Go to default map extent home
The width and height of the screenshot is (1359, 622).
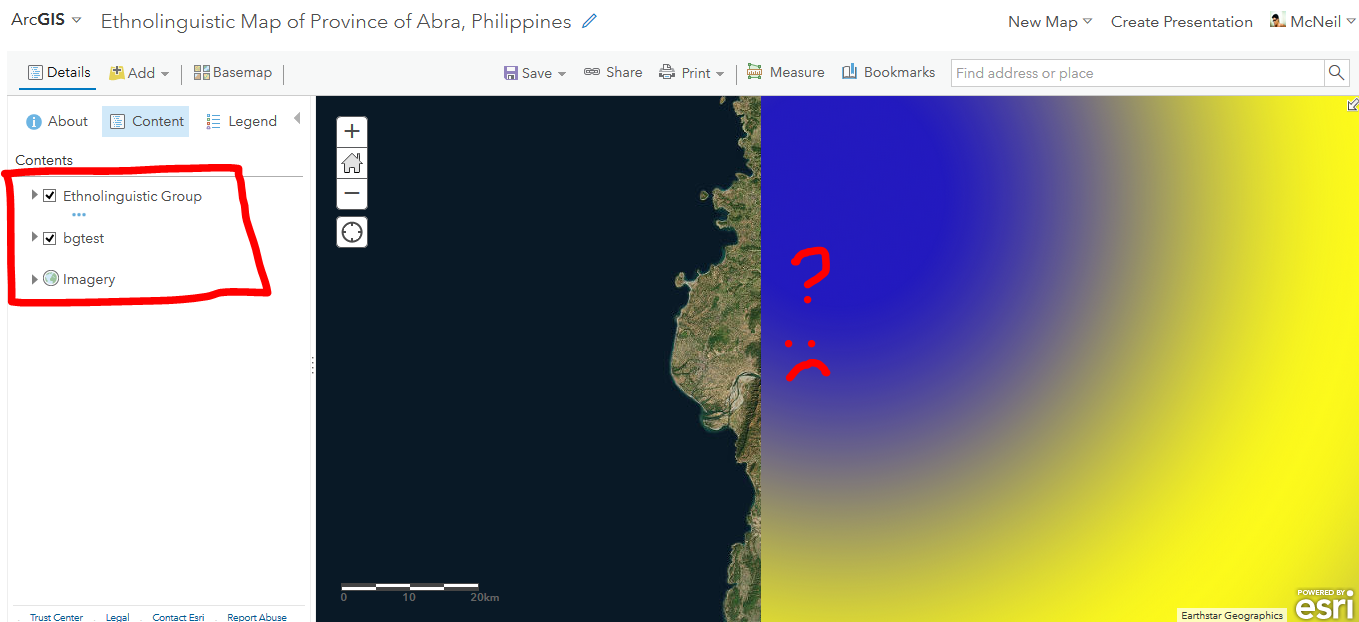coord(352,162)
